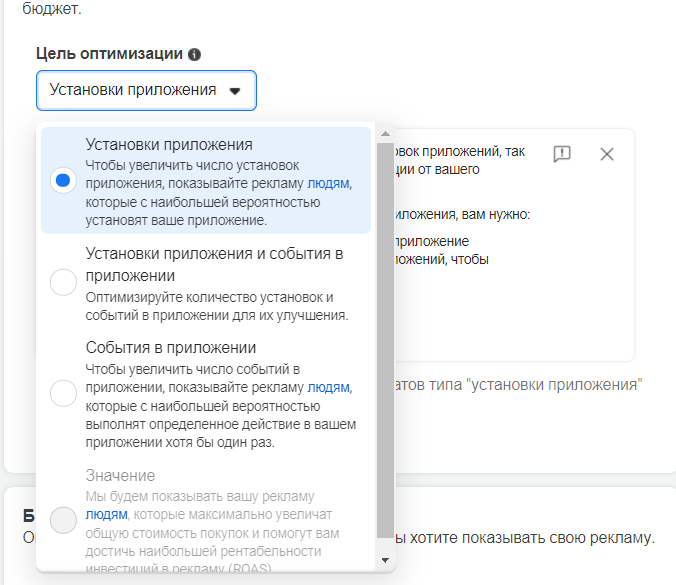This screenshot has width=676, height=585.
Task: Click the info icon beside Цель оптимизации
Action: [194, 54]
